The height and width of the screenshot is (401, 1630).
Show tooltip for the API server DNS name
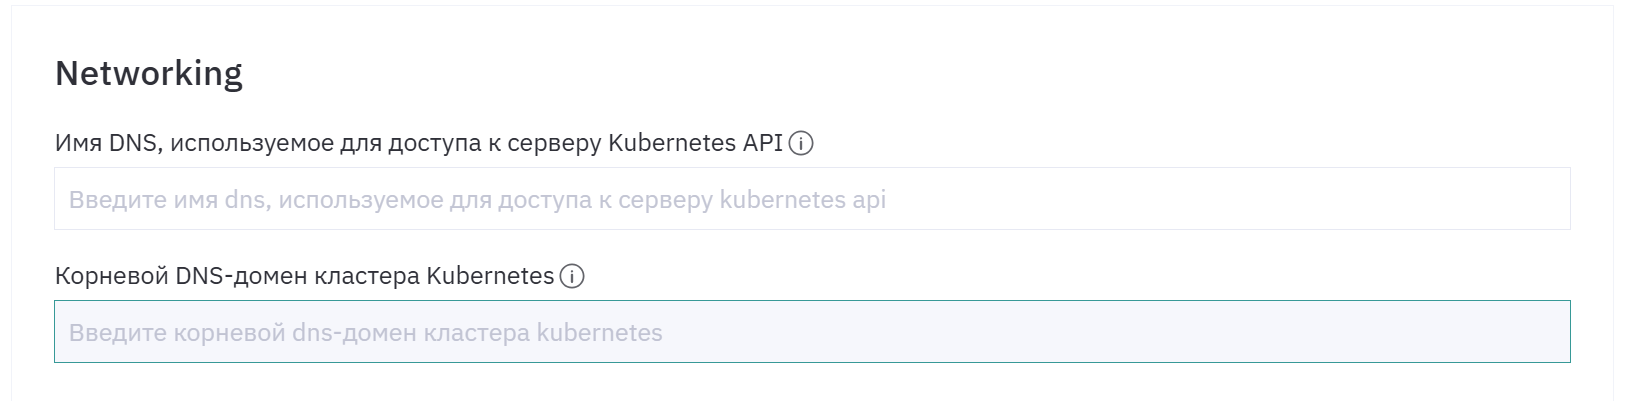coord(801,144)
